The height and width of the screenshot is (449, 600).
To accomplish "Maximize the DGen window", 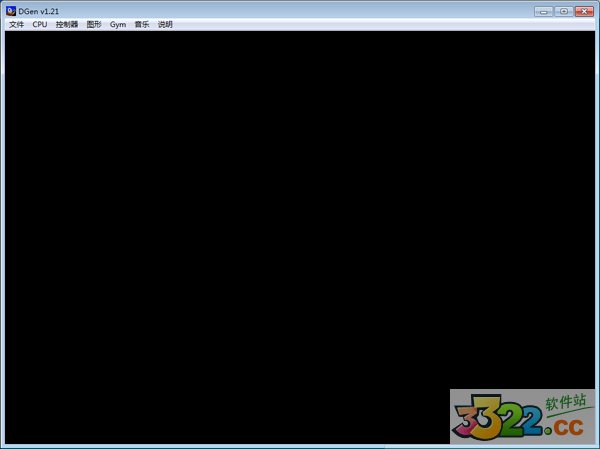I will point(564,10).
